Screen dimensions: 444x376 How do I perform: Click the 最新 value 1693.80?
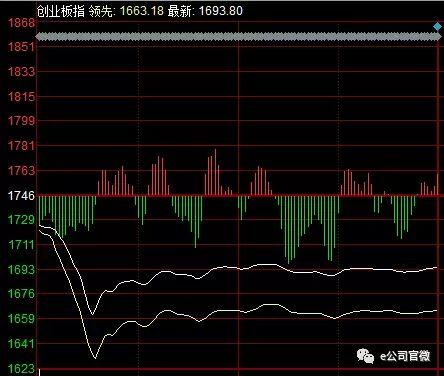click(221, 11)
